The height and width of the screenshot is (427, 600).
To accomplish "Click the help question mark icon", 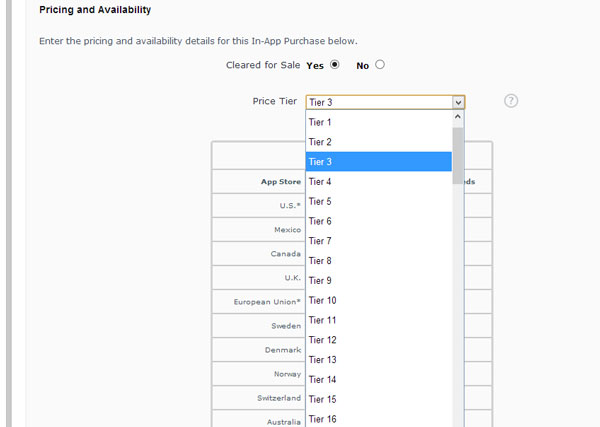I will click(x=511, y=101).
